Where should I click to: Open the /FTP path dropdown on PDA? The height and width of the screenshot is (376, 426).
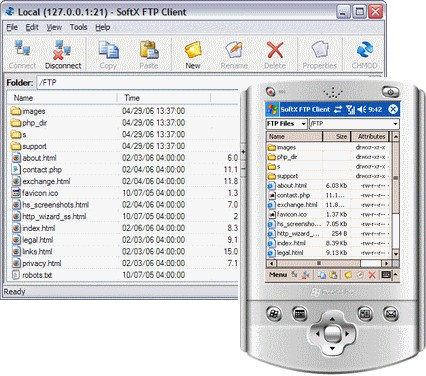coord(354,124)
